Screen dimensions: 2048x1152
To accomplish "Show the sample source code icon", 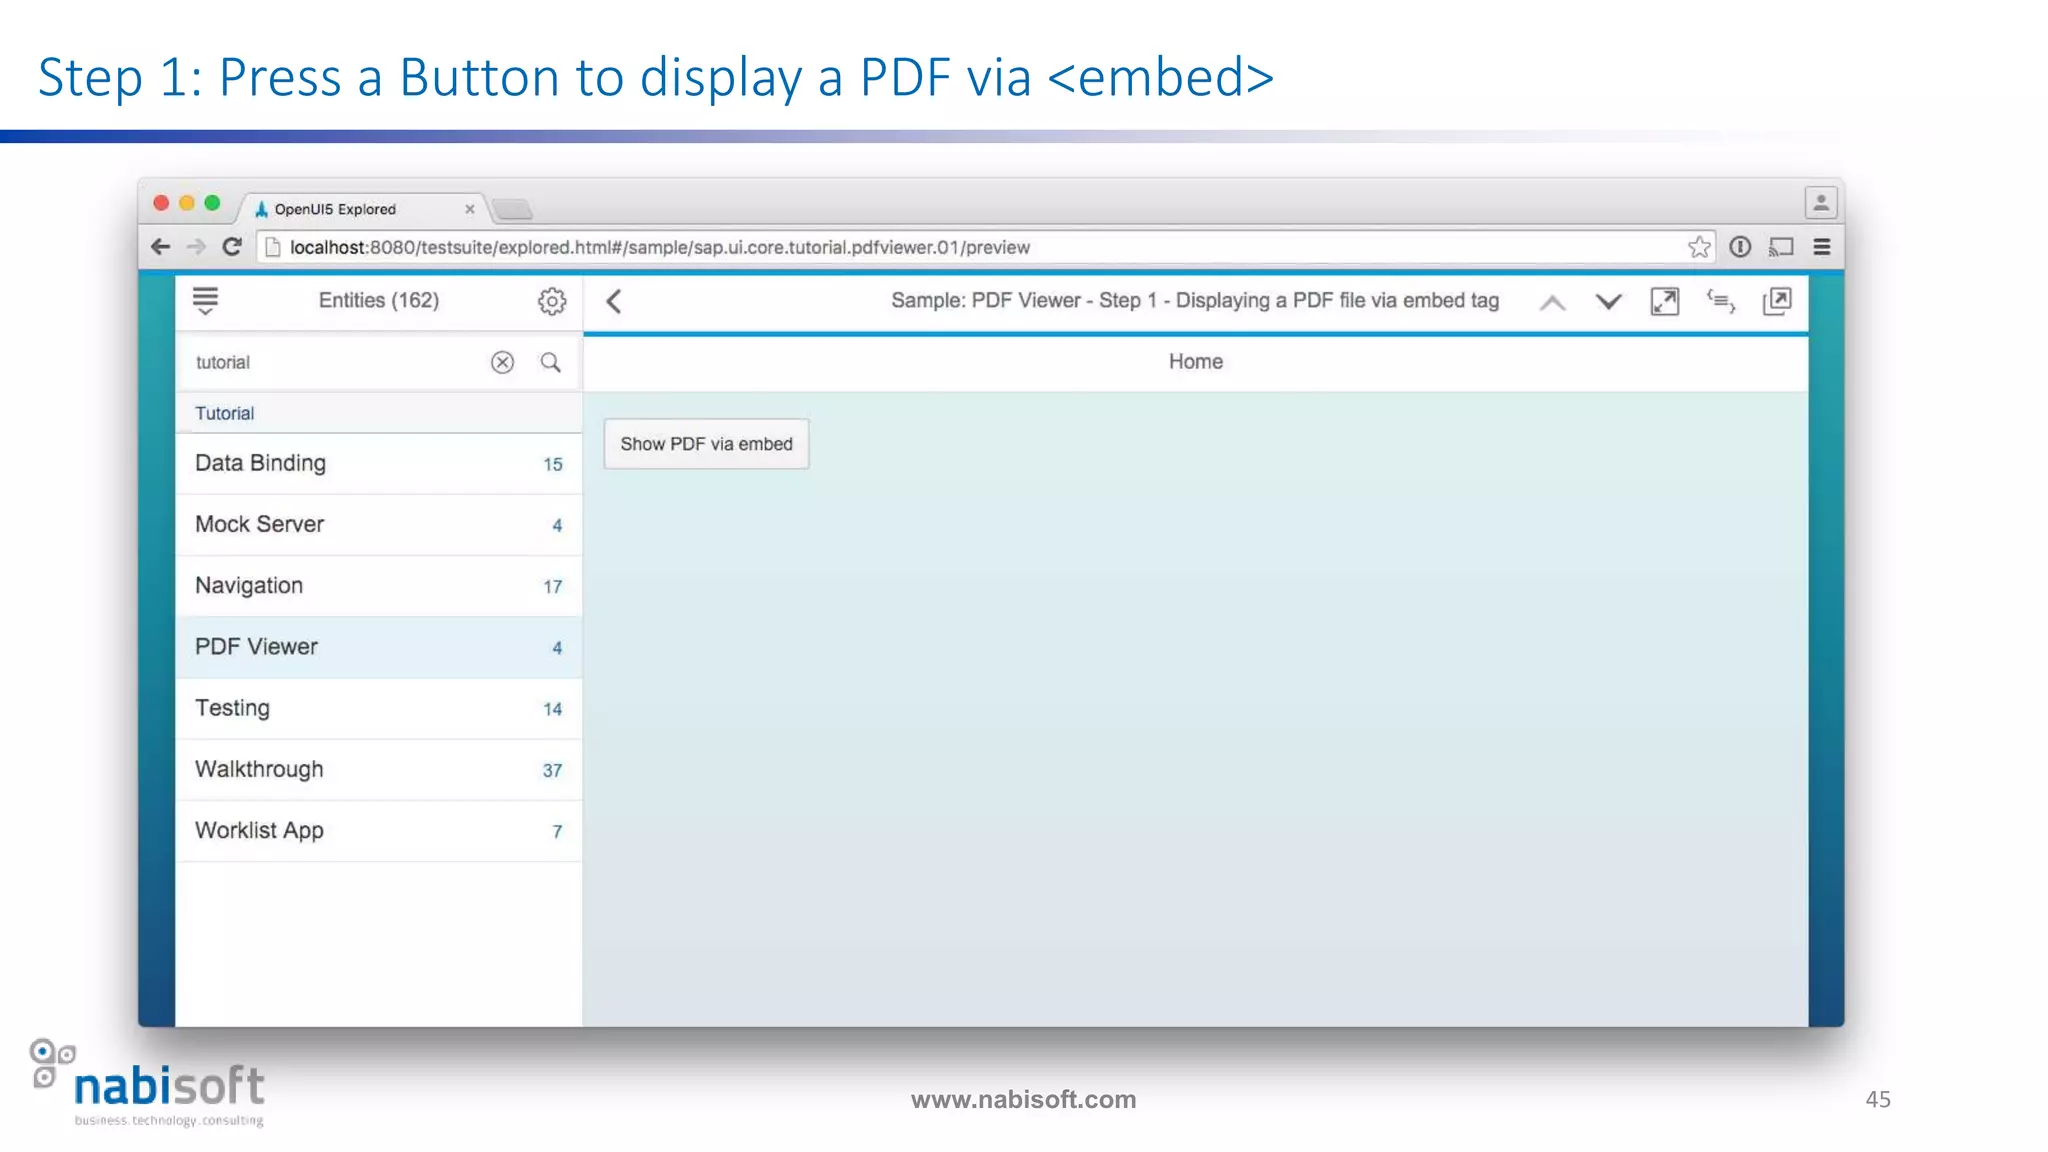I will tap(1720, 301).
